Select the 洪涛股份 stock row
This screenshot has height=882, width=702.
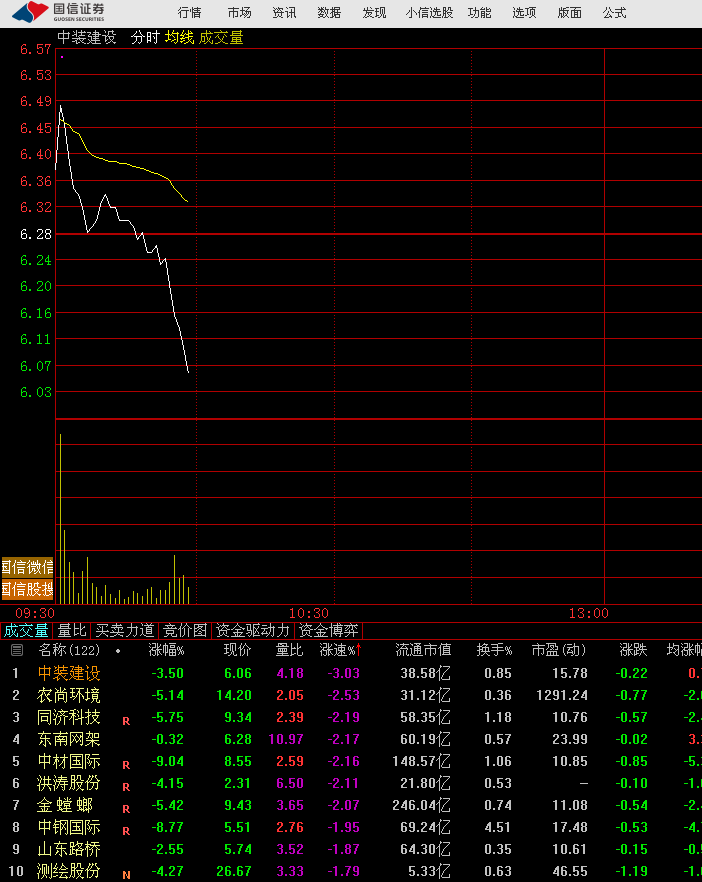coord(351,783)
